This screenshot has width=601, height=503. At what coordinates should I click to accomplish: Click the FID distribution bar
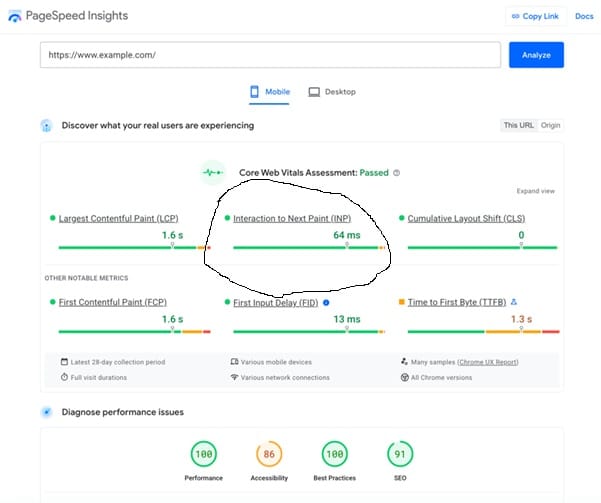coord(309,332)
